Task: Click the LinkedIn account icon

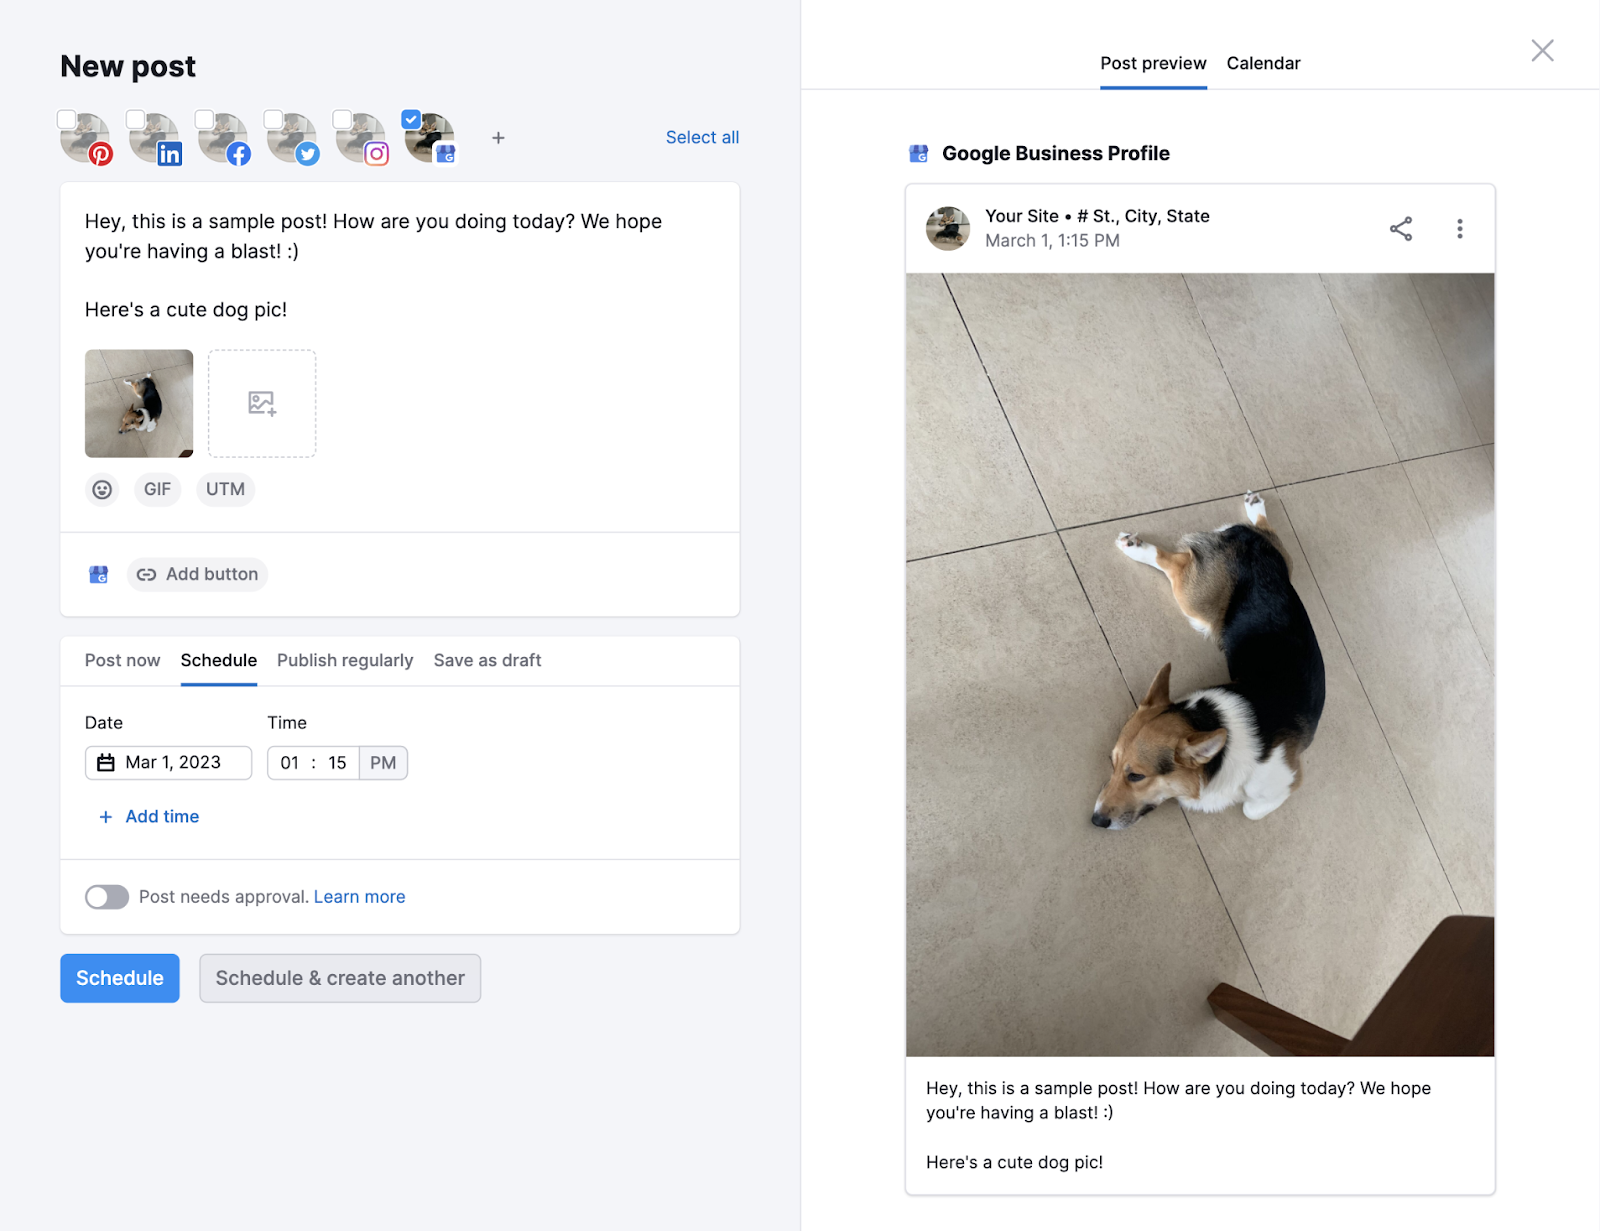Action: [x=155, y=138]
